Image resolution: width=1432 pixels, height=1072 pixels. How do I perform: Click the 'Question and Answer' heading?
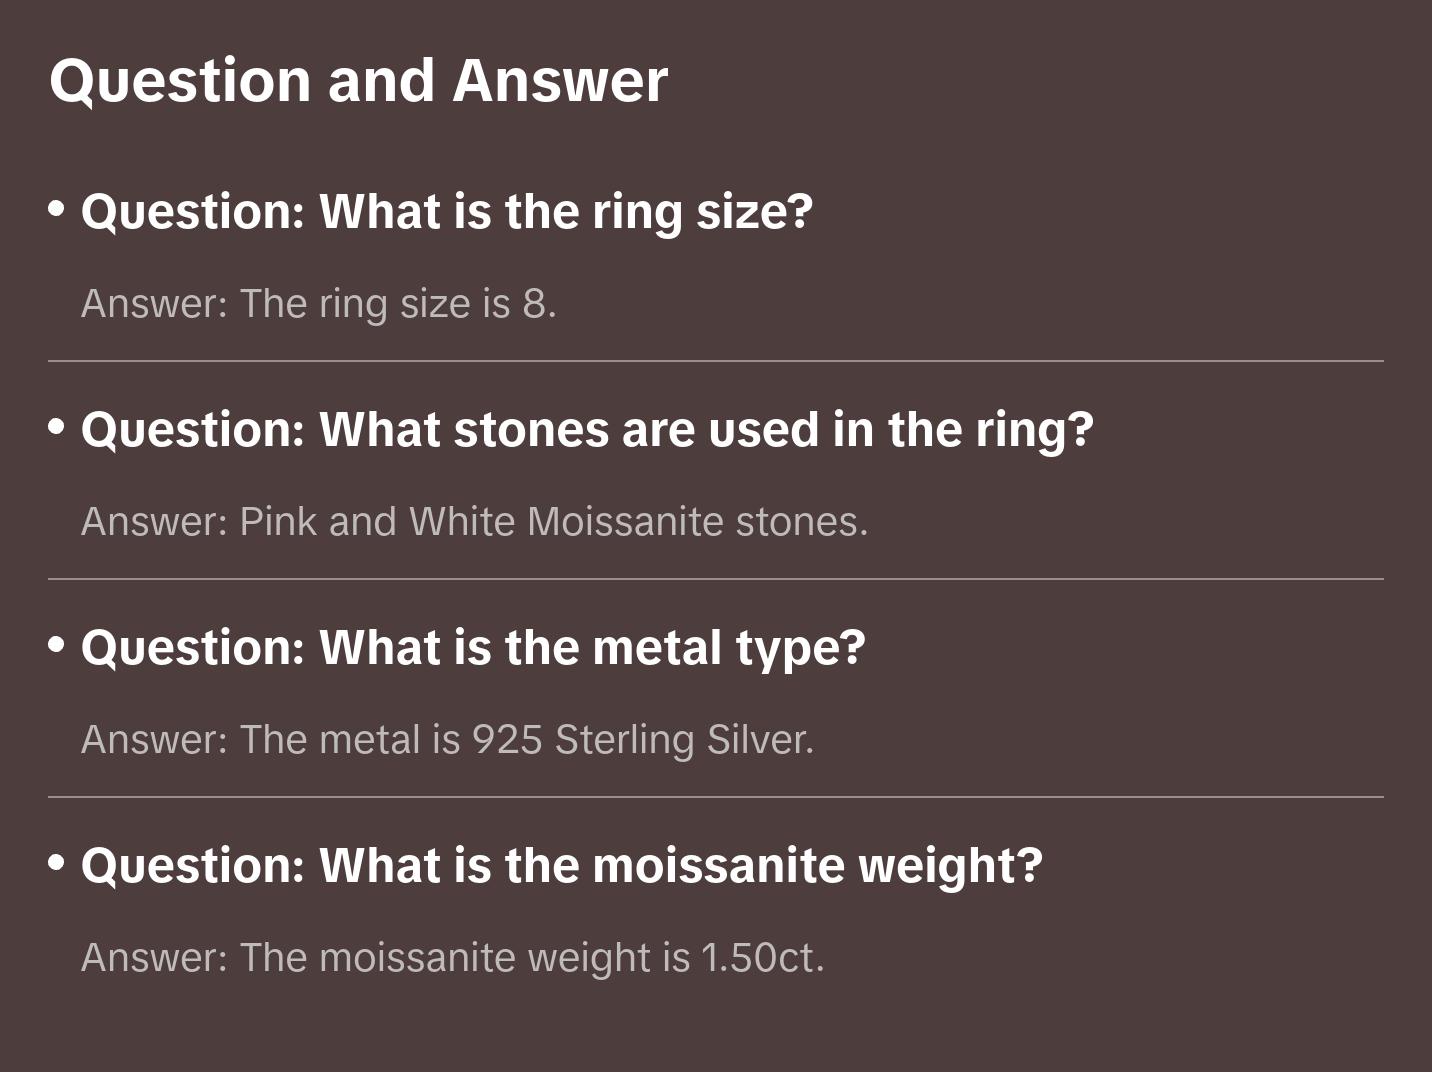[x=358, y=80]
